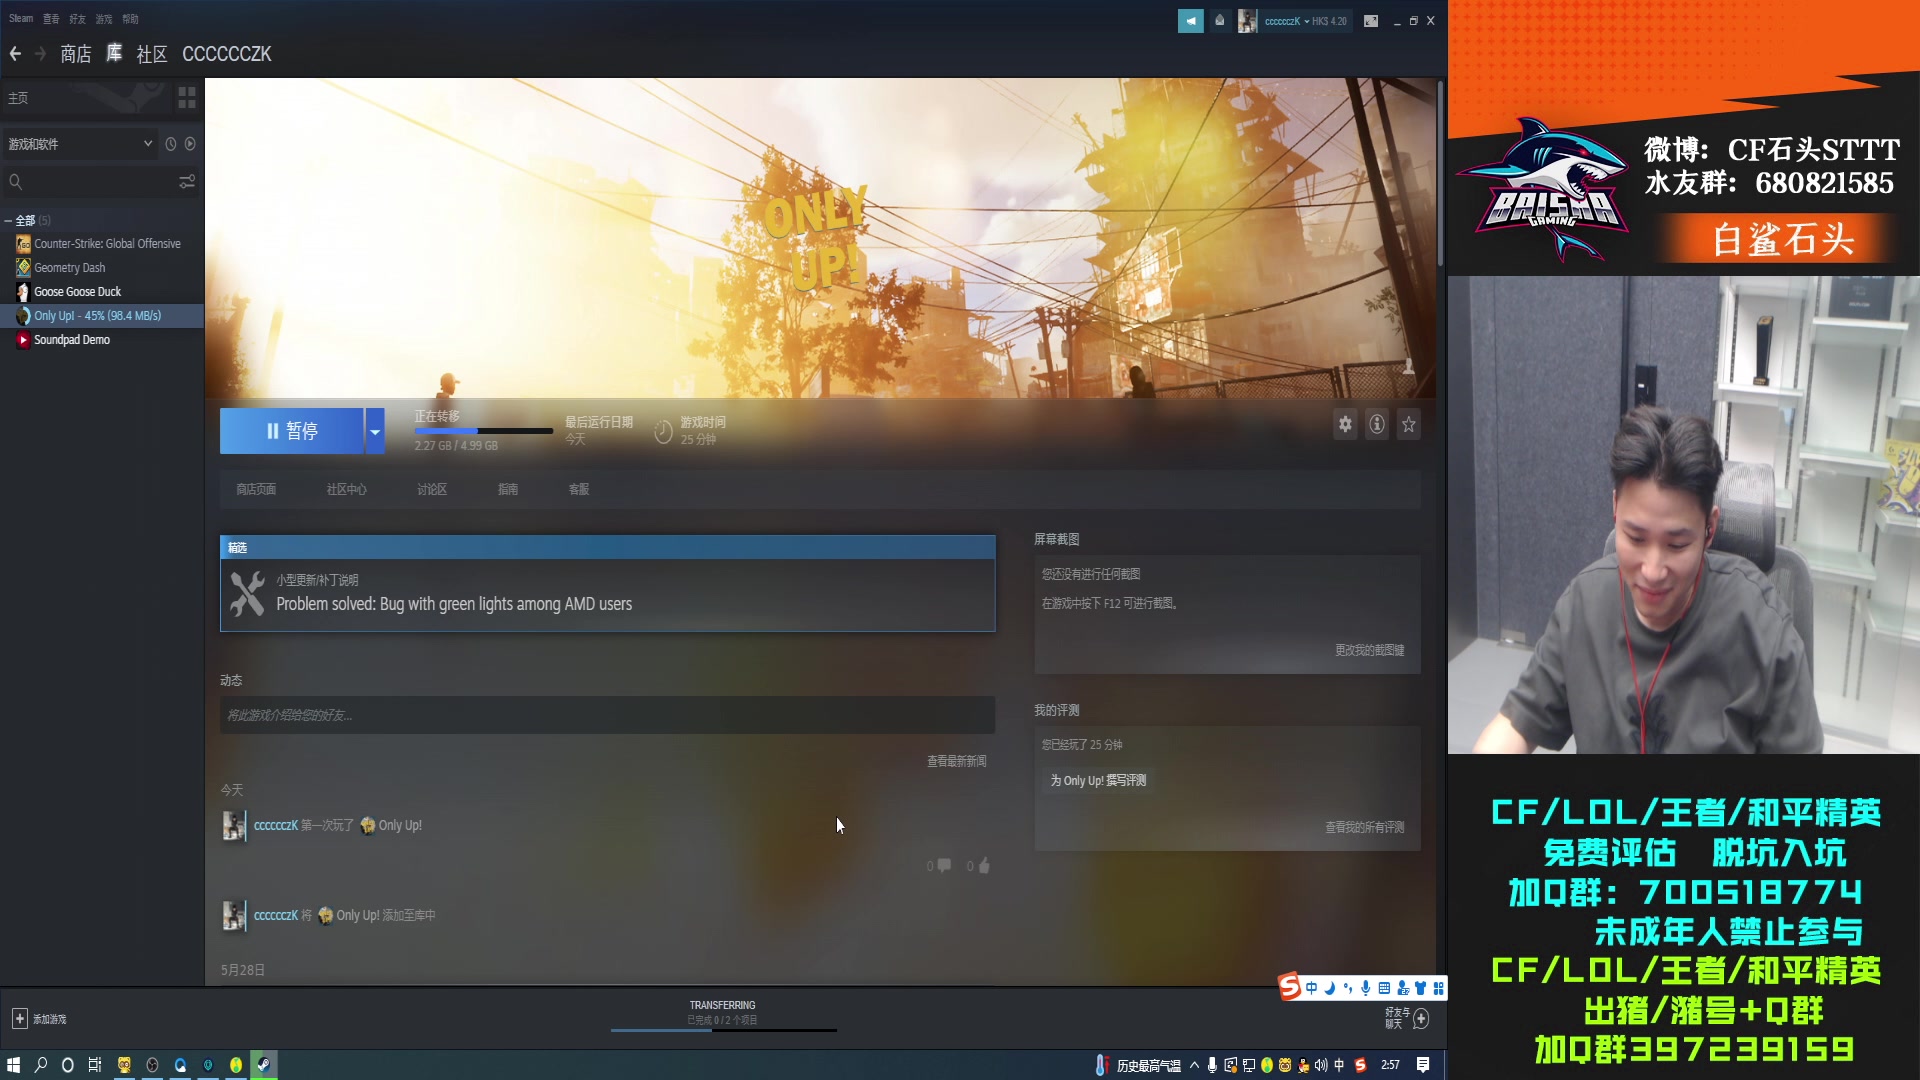Open advanced filter sliders icon in search bar
1920x1080 pixels.
(187, 182)
